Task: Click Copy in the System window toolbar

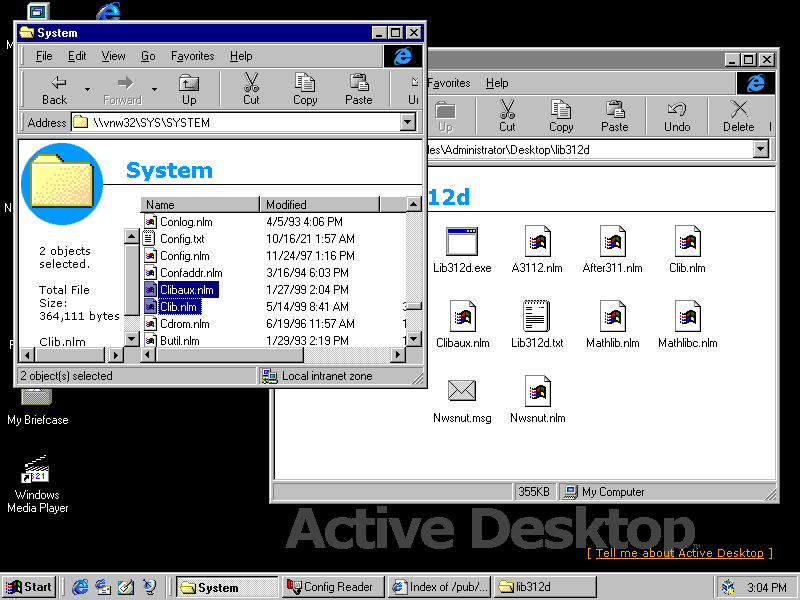Action: pos(305,90)
